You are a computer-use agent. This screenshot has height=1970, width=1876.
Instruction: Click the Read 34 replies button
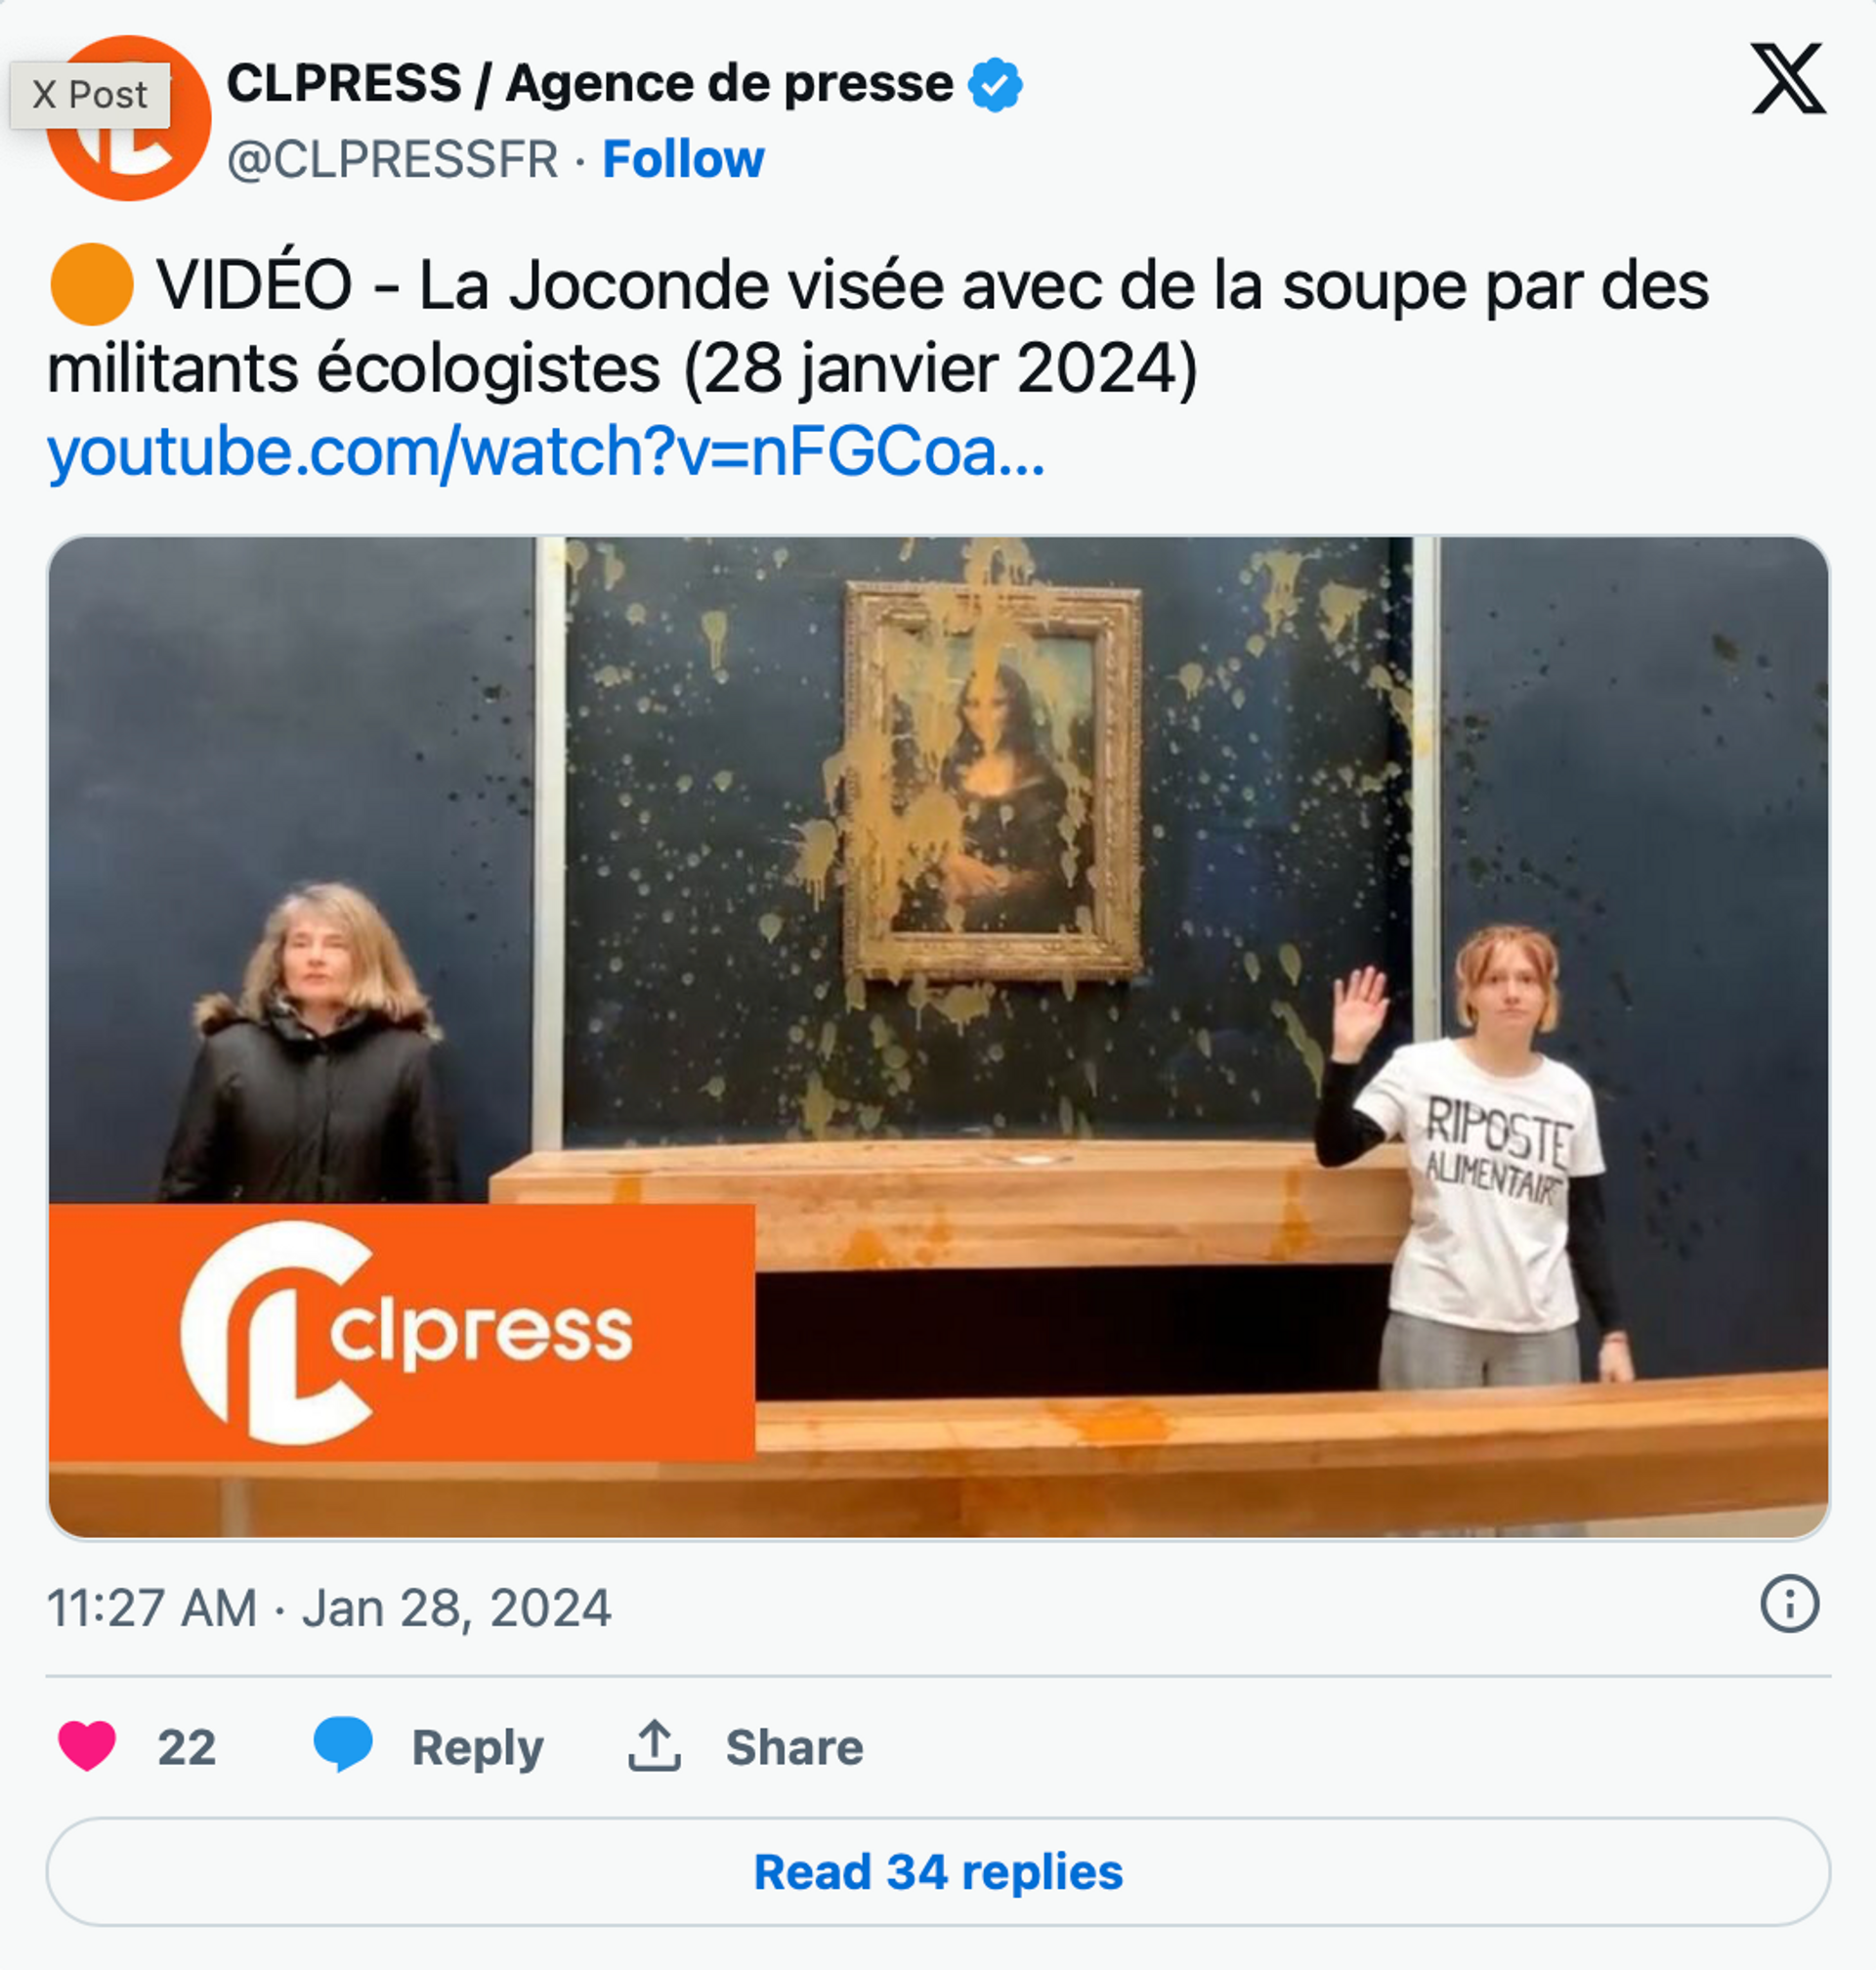[x=938, y=1872]
